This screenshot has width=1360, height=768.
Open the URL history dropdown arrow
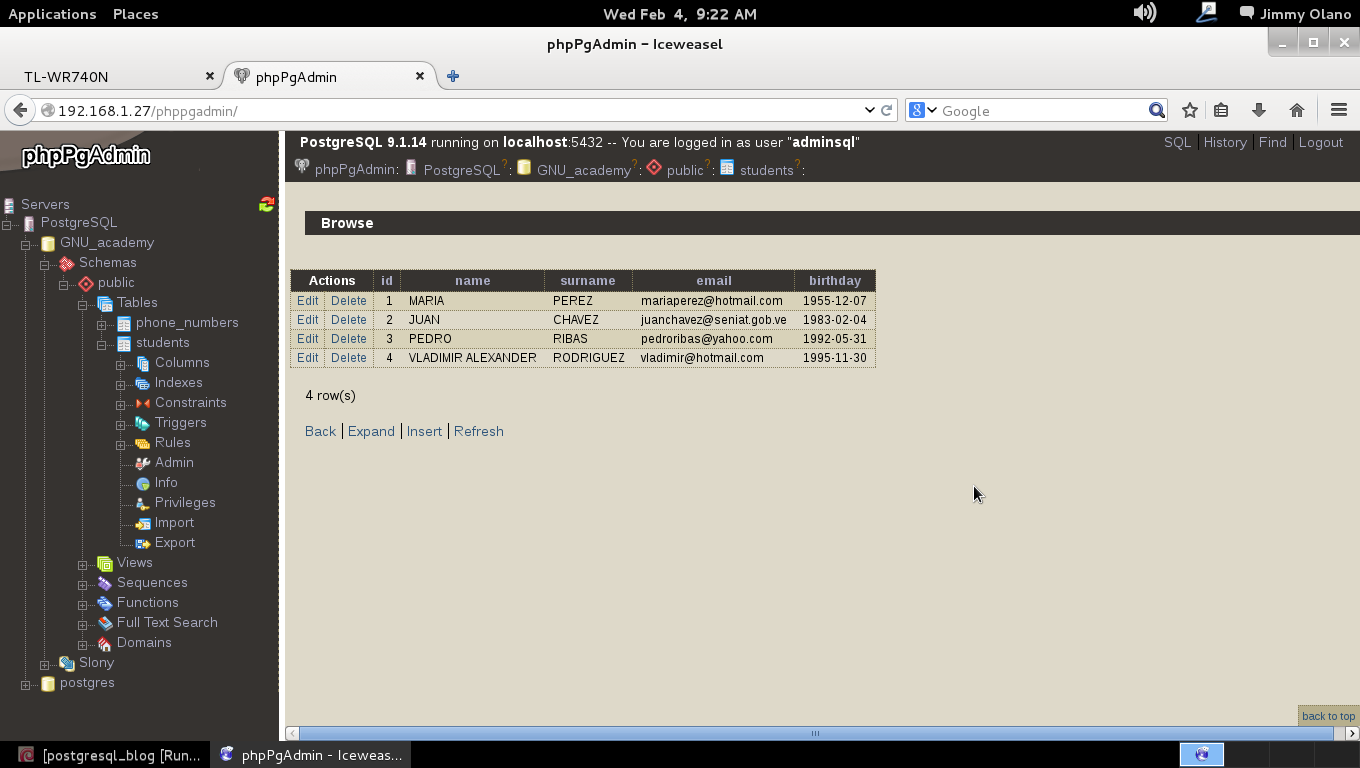pos(869,111)
